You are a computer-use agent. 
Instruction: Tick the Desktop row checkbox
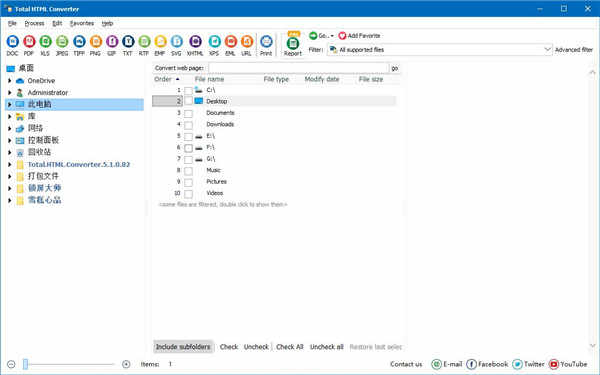pyautogui.click(x=188, y=101)
